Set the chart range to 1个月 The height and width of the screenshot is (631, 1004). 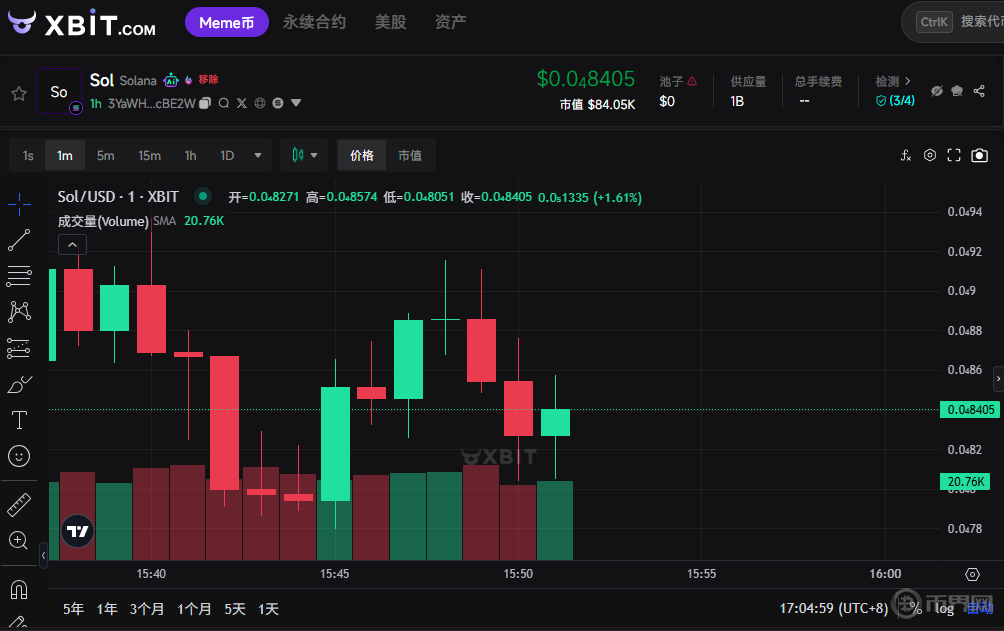coord(194,608)
